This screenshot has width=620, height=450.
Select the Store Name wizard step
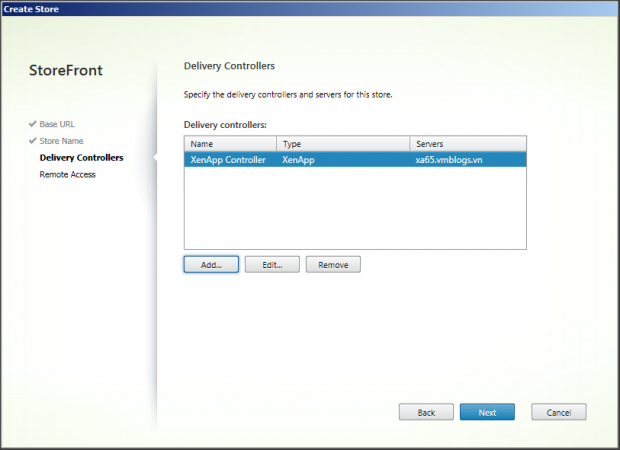point(61,141)
